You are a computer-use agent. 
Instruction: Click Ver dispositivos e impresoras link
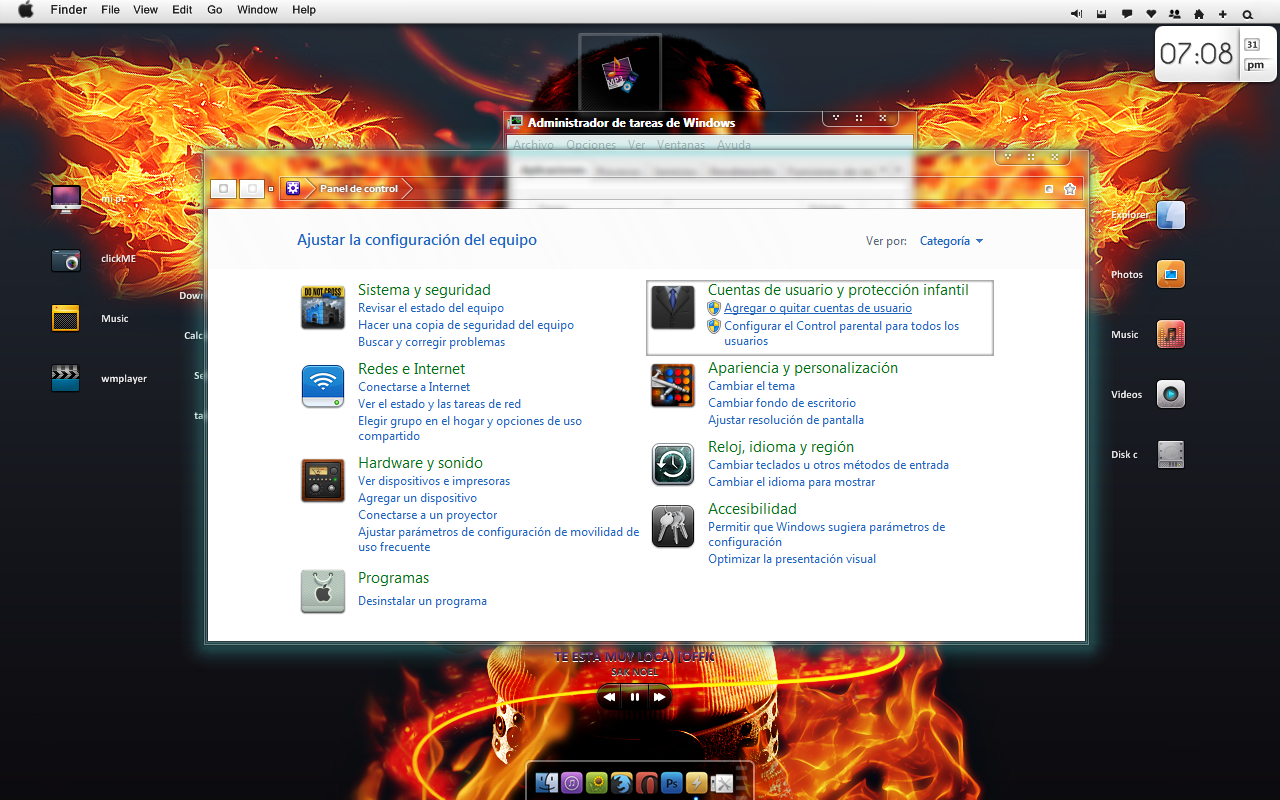(x=434, y=481)
